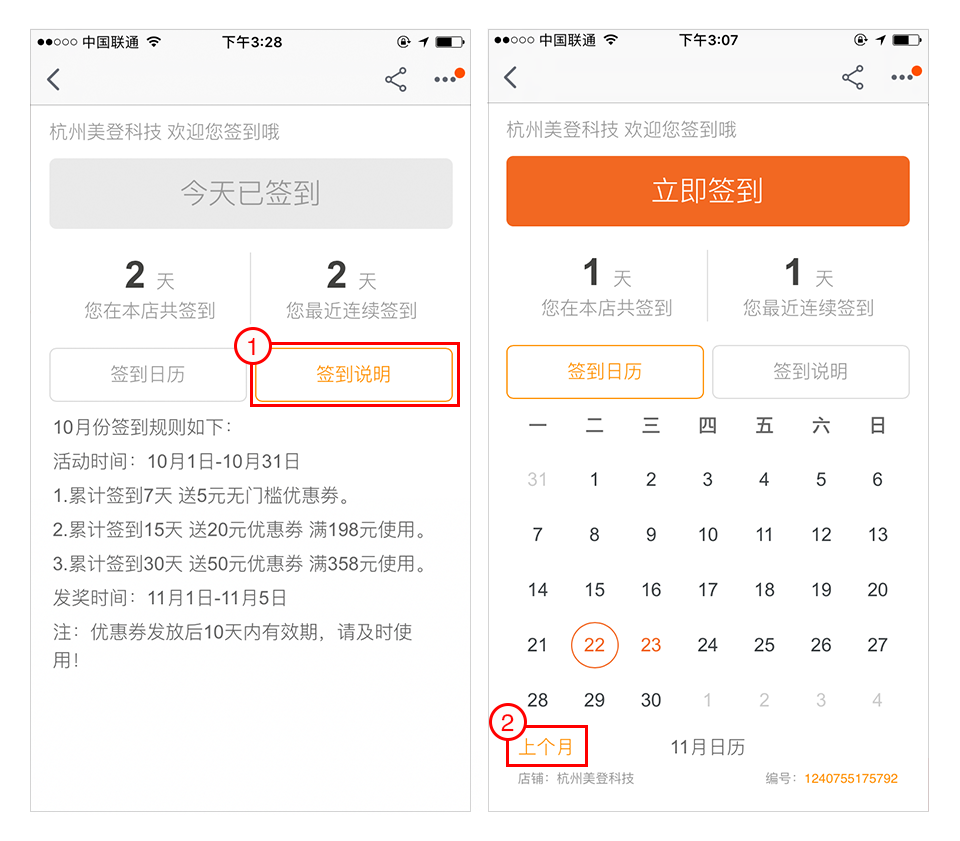Select date 30 in the calendar
The image size is (960, 841).
651,700
